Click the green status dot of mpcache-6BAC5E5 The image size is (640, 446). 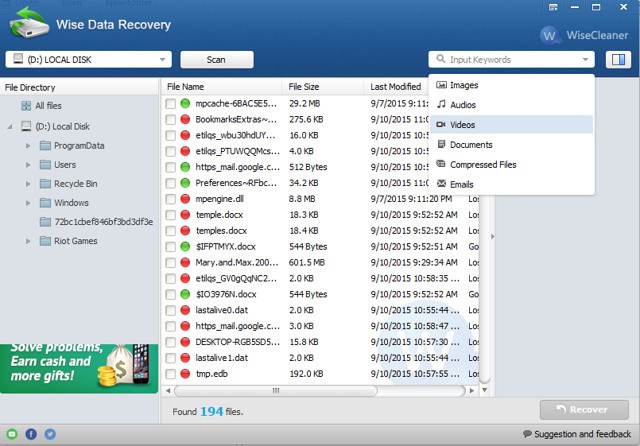point(185,103)
